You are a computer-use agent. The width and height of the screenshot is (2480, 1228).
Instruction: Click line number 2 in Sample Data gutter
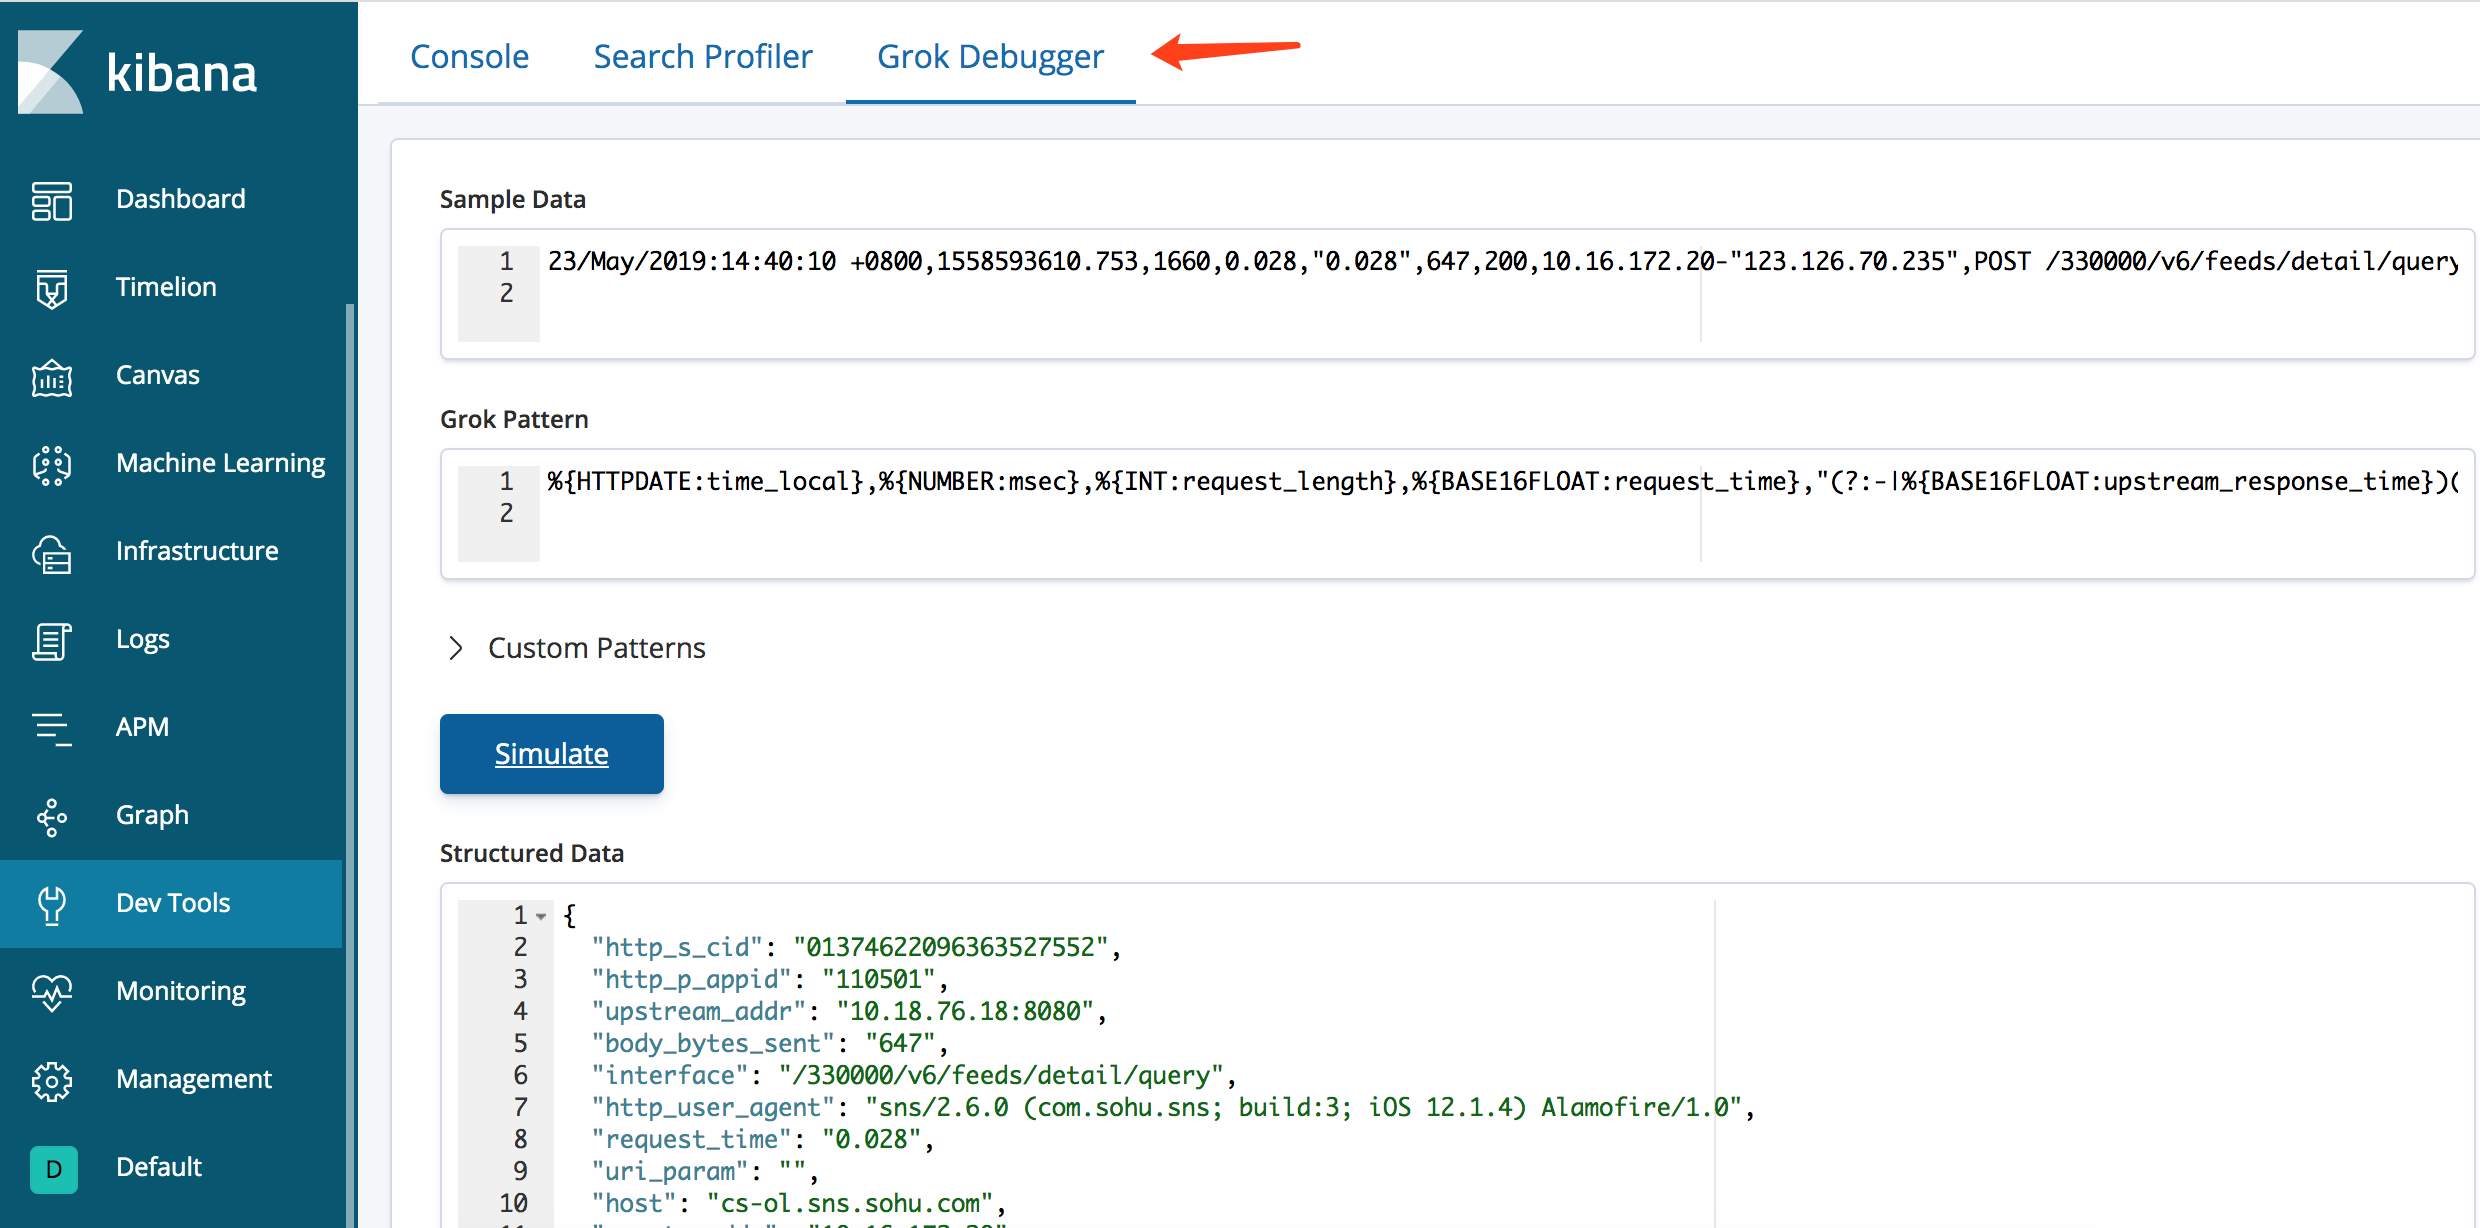pyautogui.click(x=506, y=294)
